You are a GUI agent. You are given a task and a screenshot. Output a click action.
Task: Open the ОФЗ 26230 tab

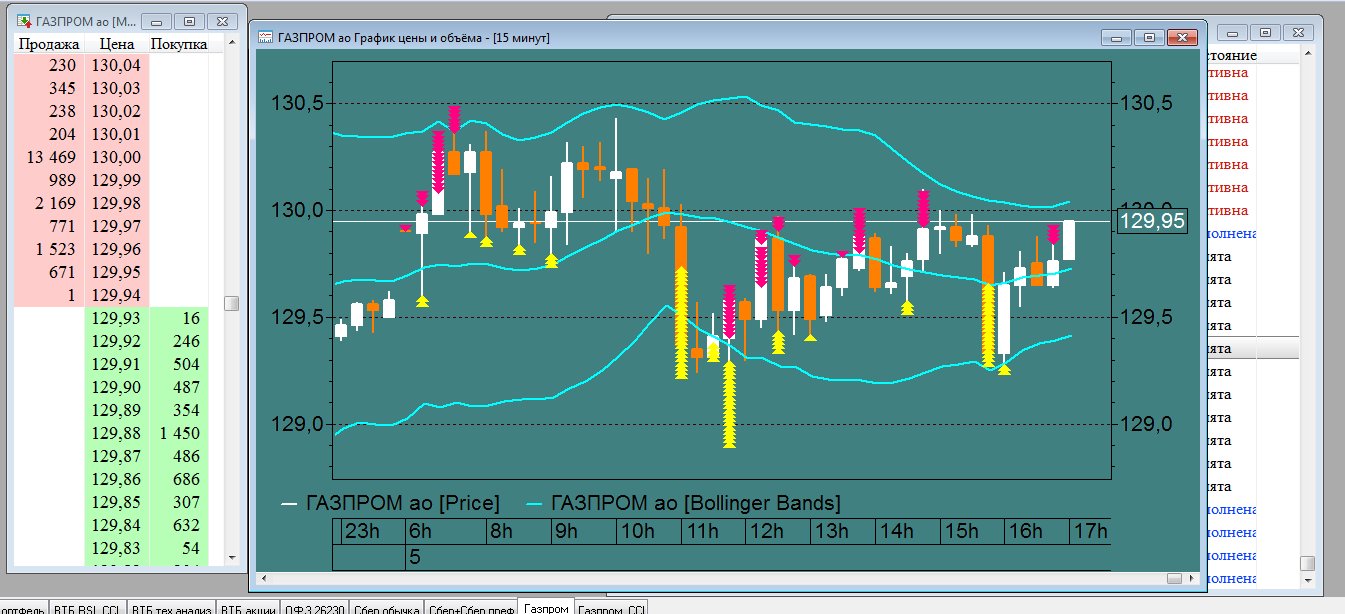(316, 608)
